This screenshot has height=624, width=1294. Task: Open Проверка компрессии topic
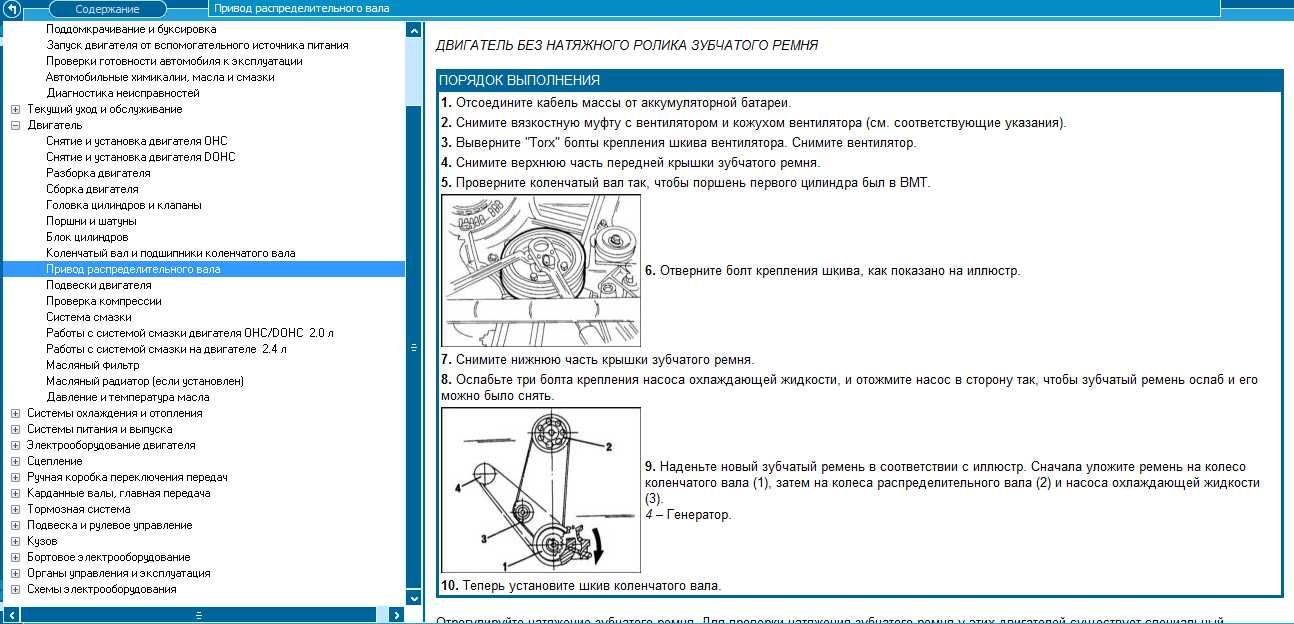(103, 301)
